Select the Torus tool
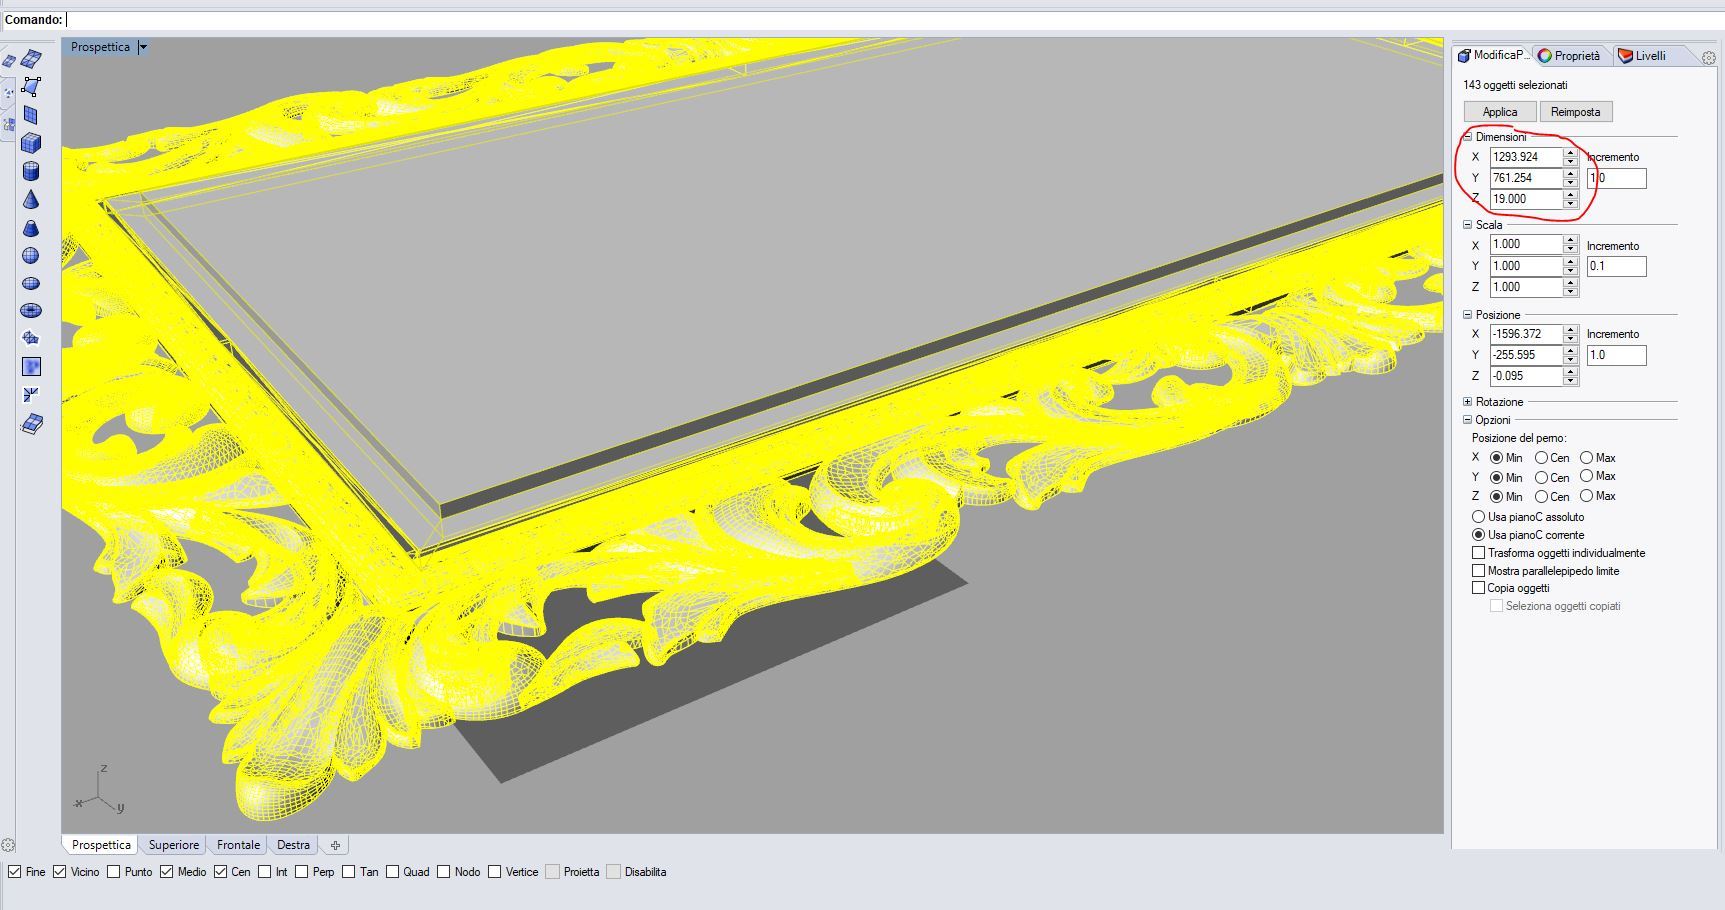The width and height of the screenshot is (1725, 910). click(31, 311)
